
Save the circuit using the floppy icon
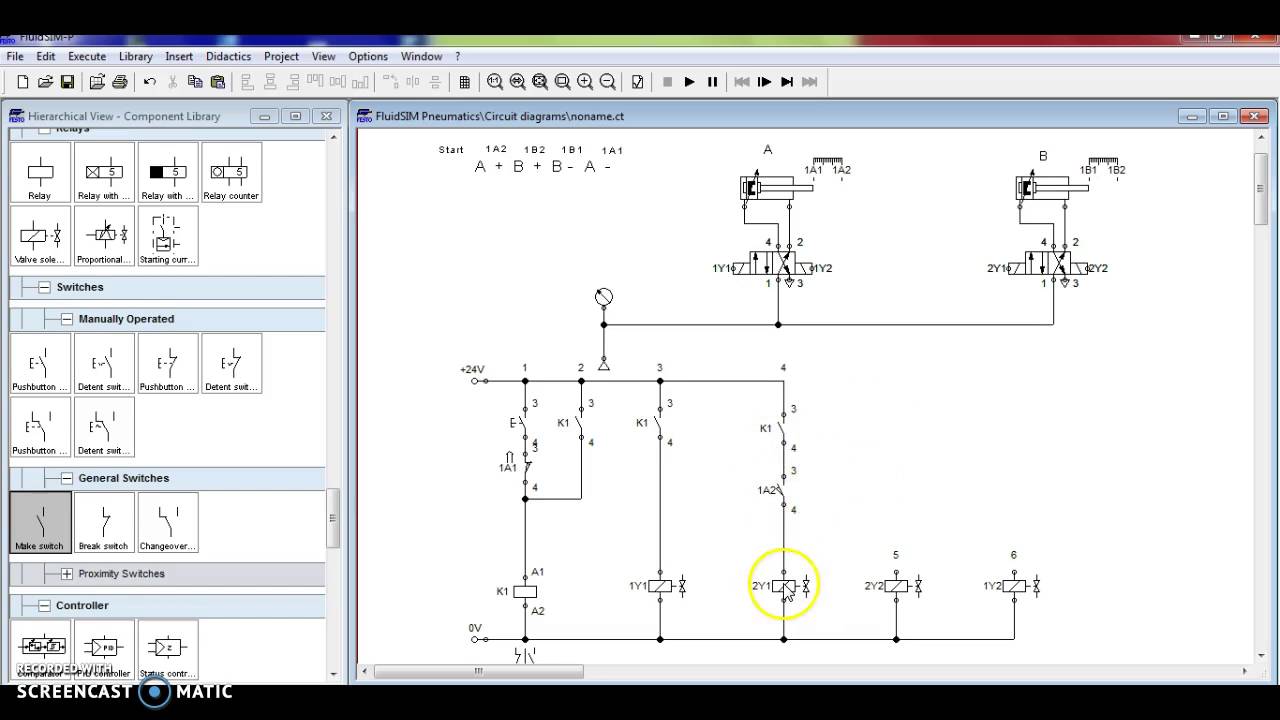67,82
